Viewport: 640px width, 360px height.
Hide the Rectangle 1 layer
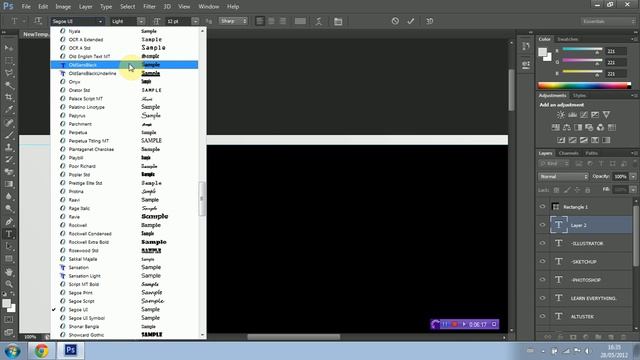click(x=542, y=207)
